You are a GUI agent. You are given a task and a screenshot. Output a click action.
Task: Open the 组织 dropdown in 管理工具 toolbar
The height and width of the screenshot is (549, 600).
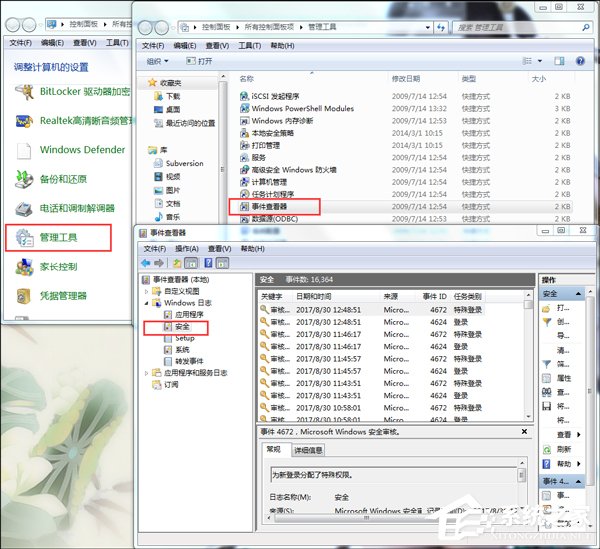coord(157,61)
